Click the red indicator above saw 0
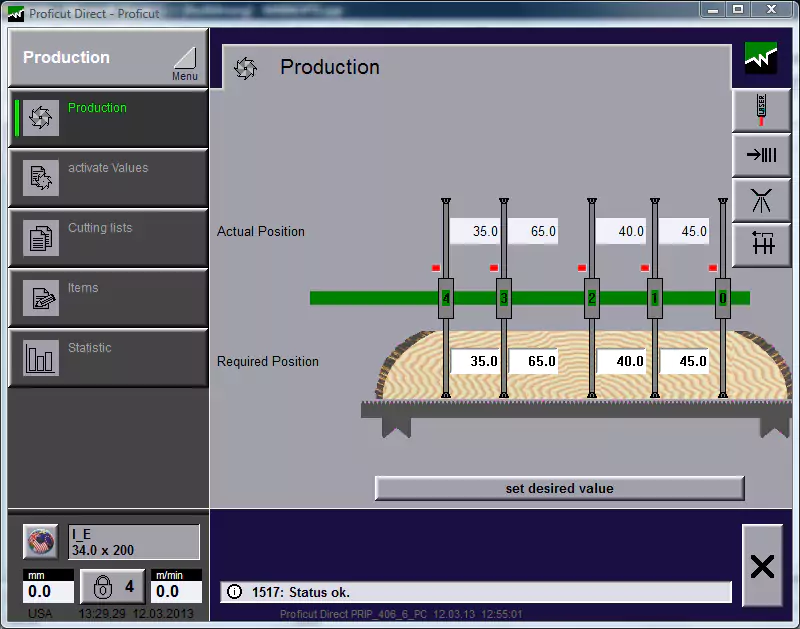 pos(713,268)
